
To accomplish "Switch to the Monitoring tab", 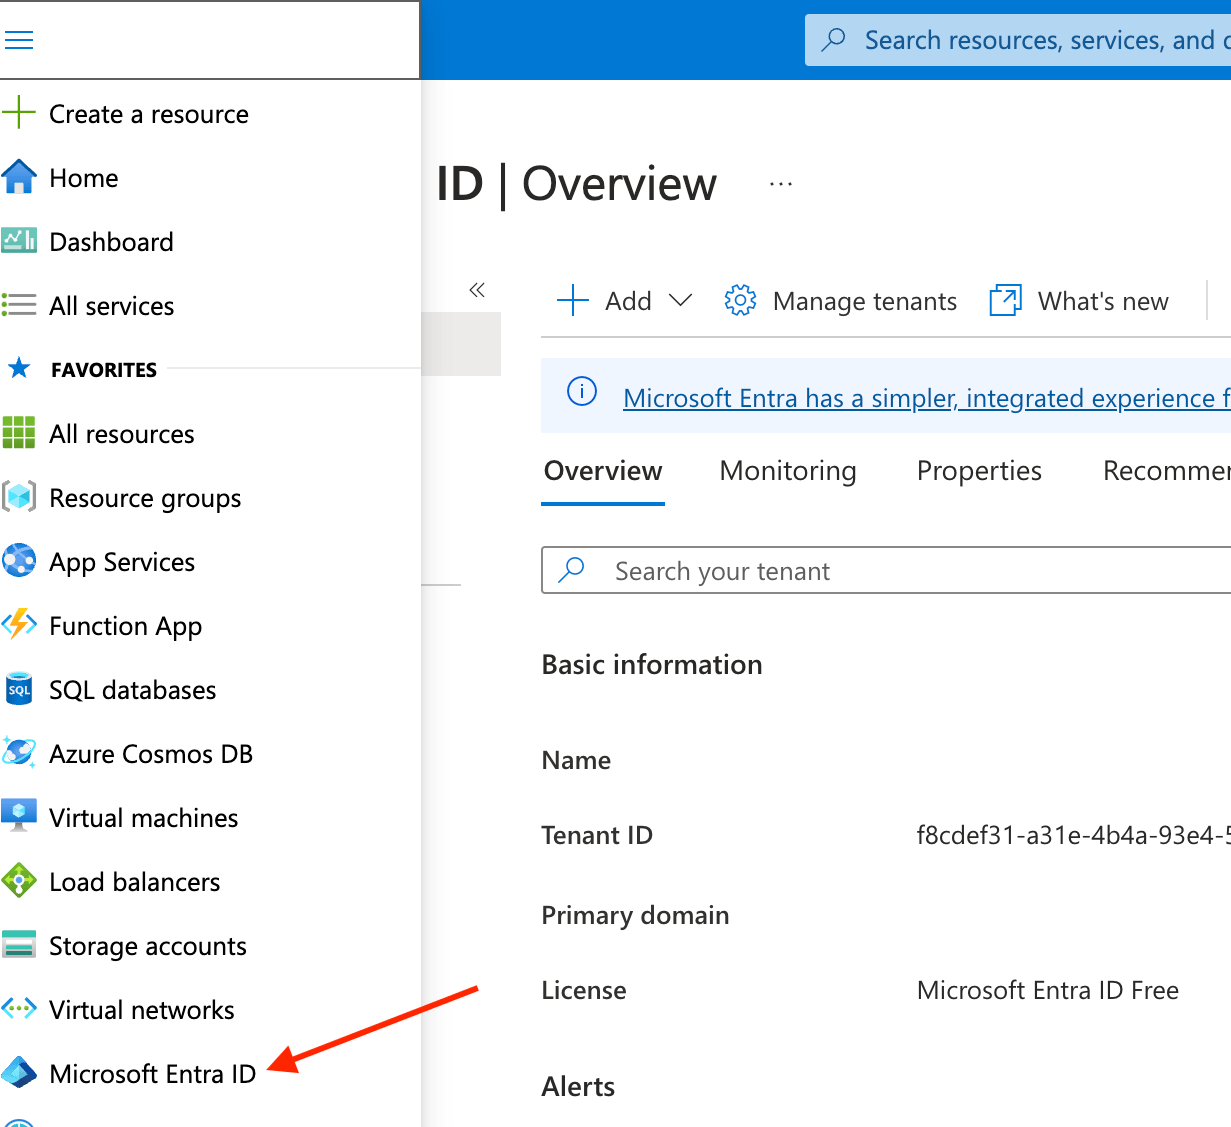I will coord(787,470).
